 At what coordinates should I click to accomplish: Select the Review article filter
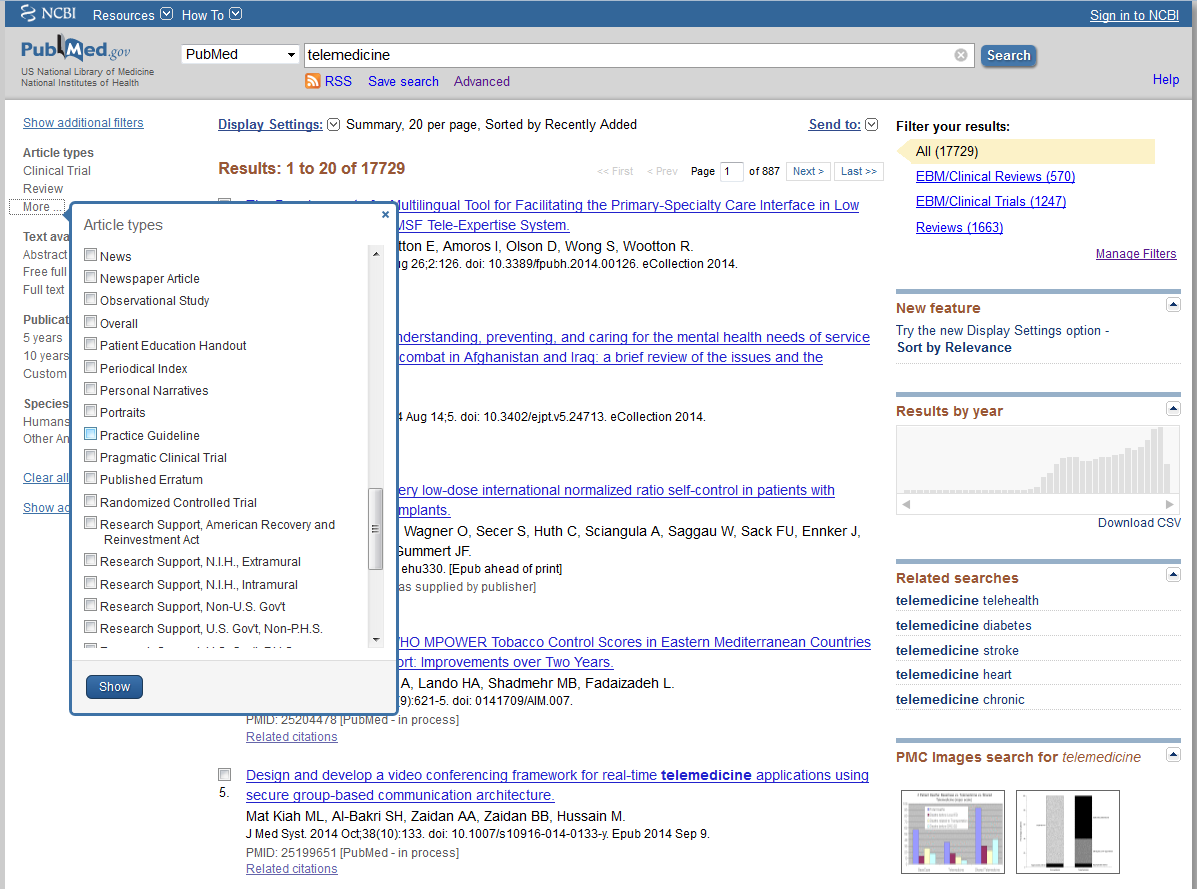point(43,188)
